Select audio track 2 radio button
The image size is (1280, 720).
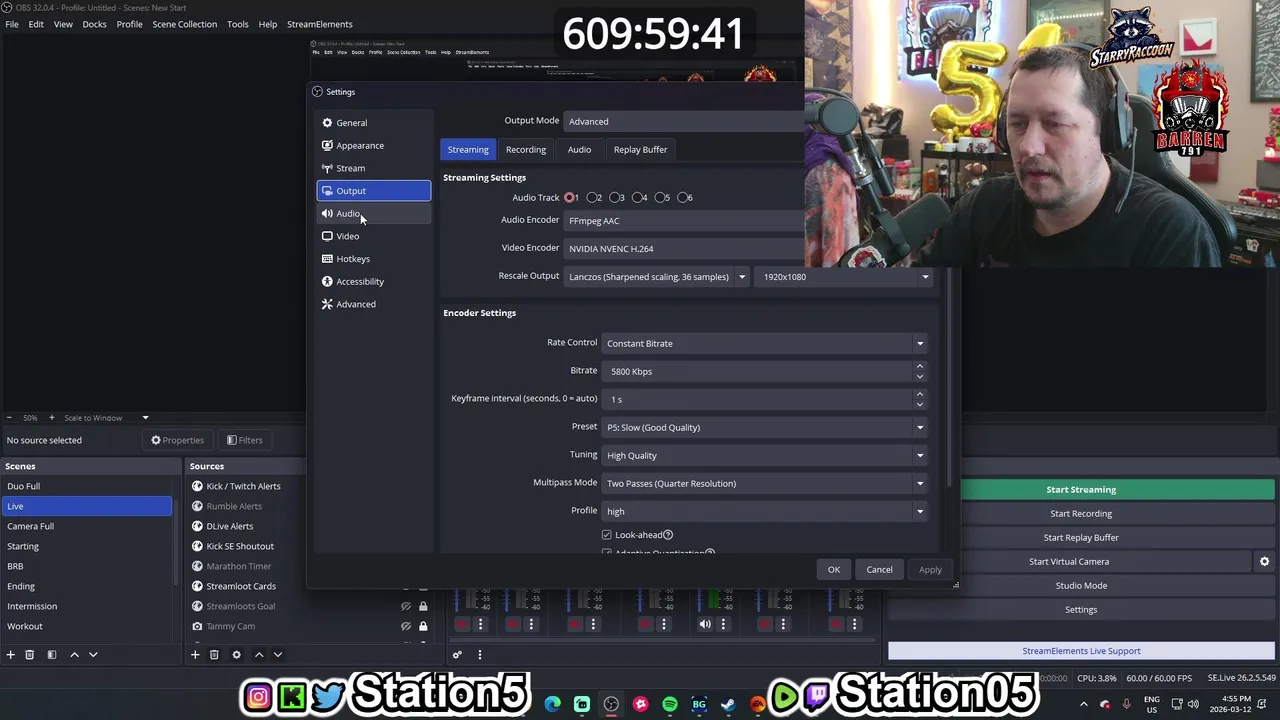coord(593,198)
